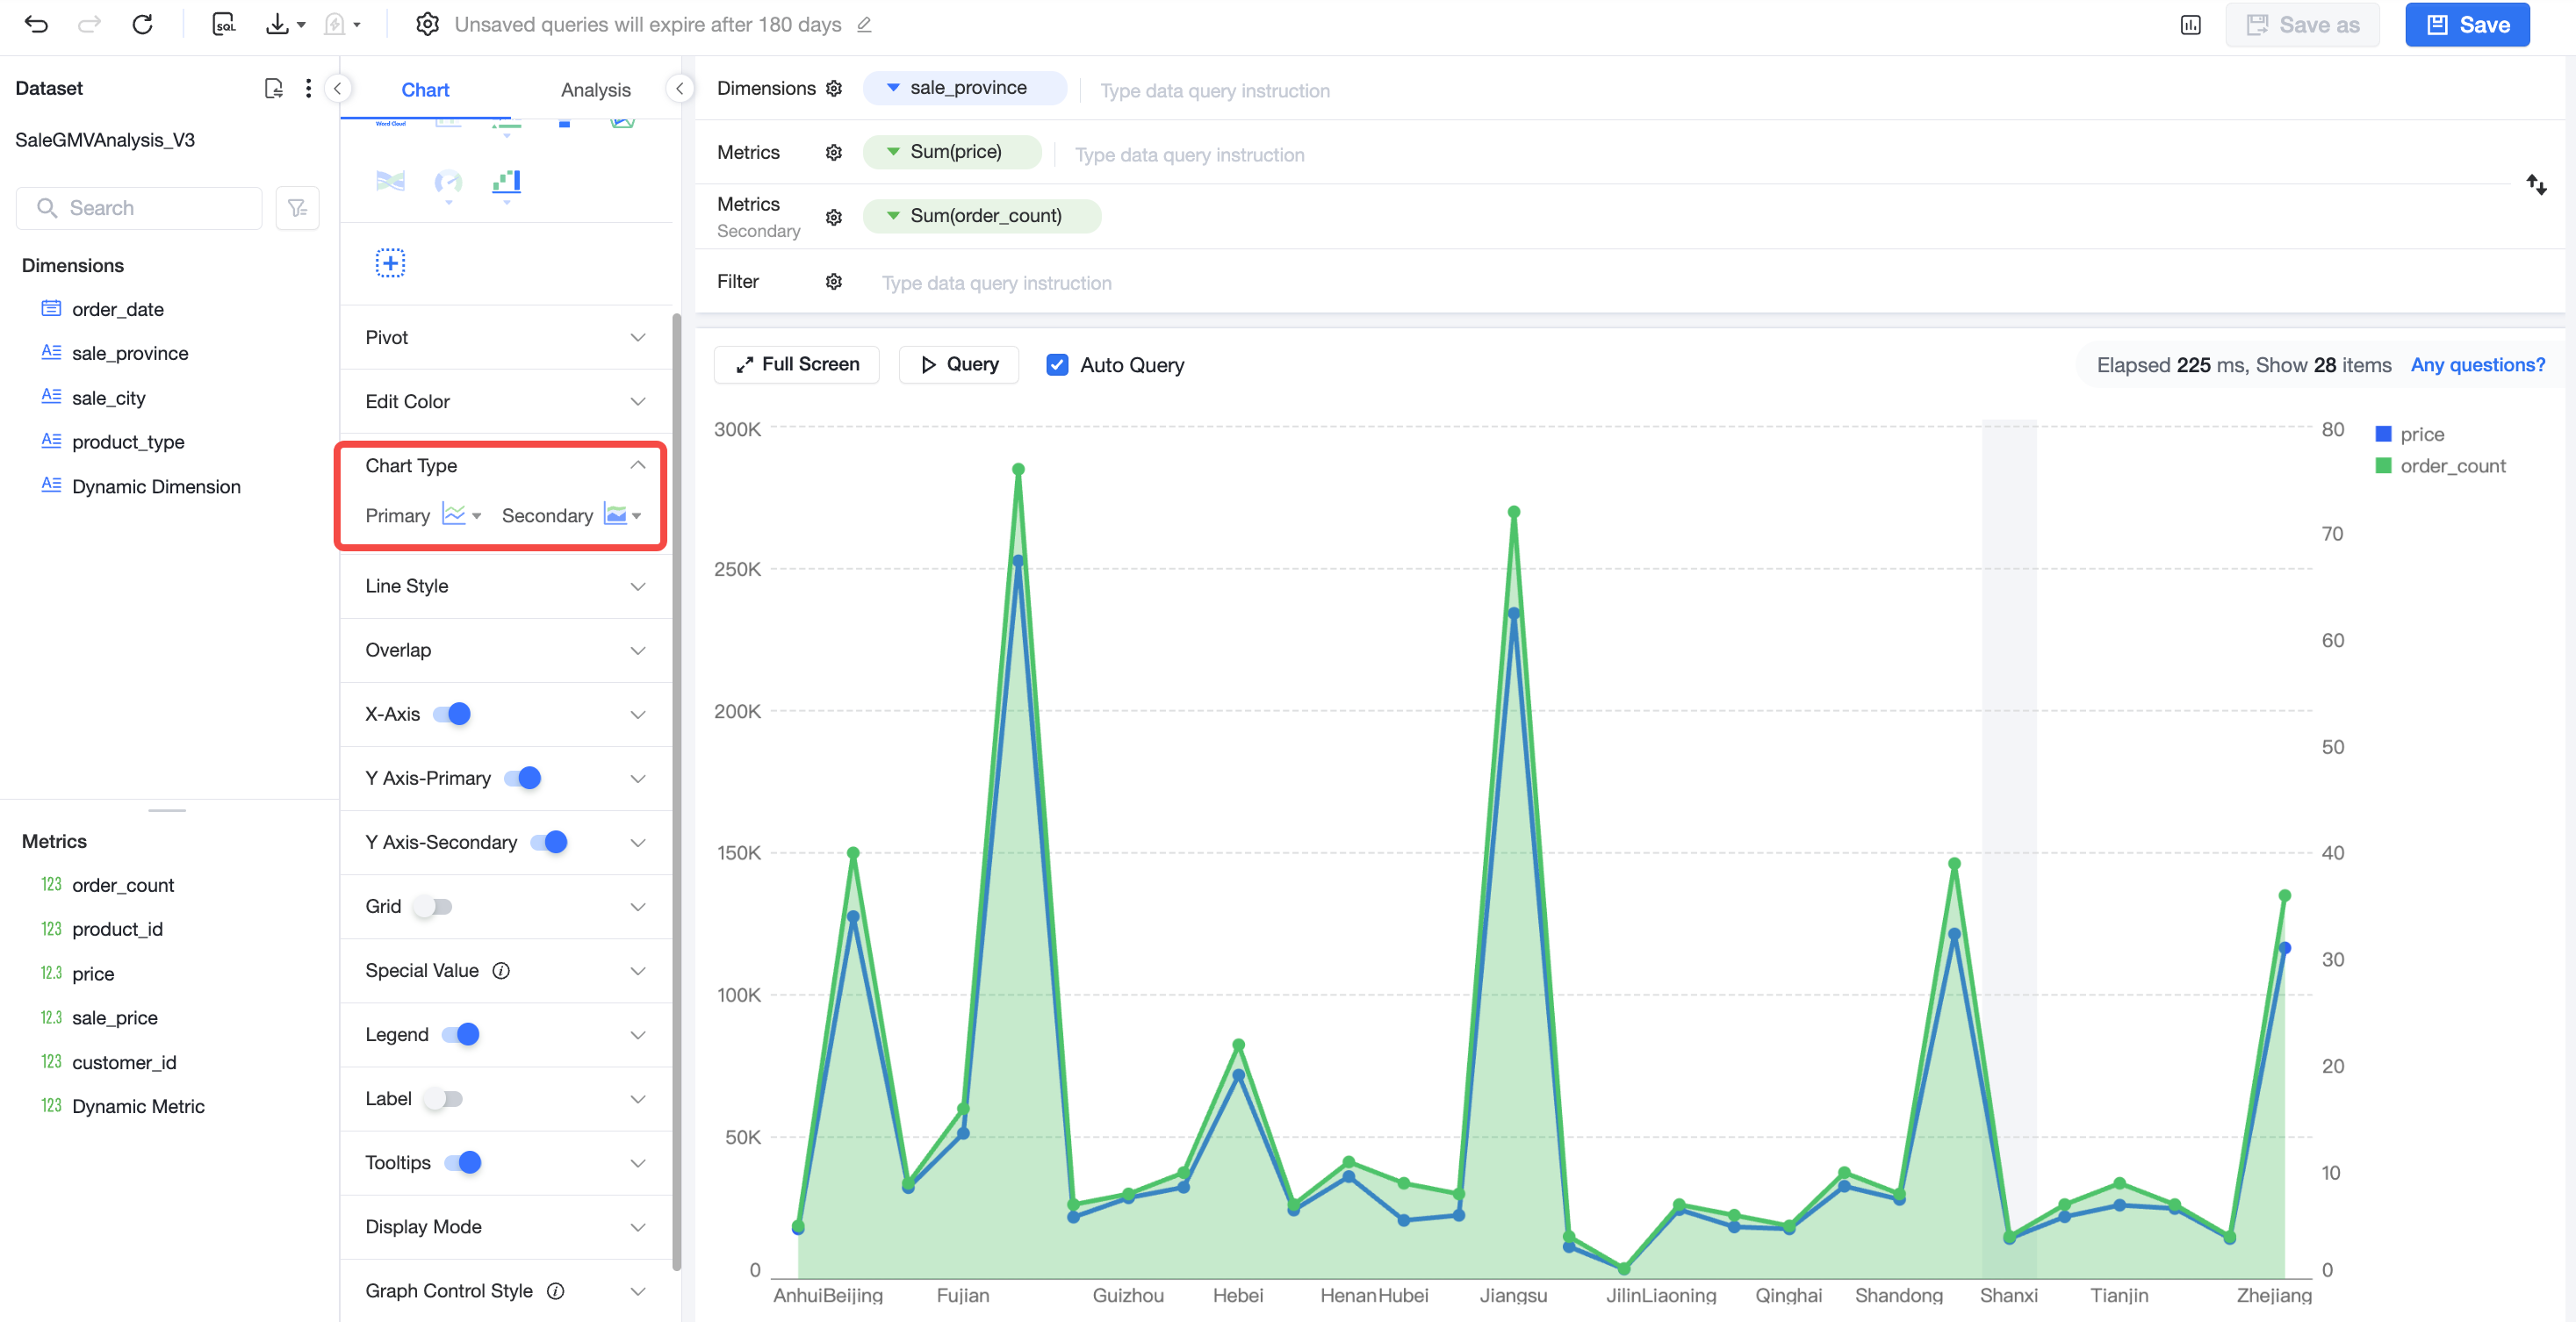Click the undo arrow icon

(36, 24)
